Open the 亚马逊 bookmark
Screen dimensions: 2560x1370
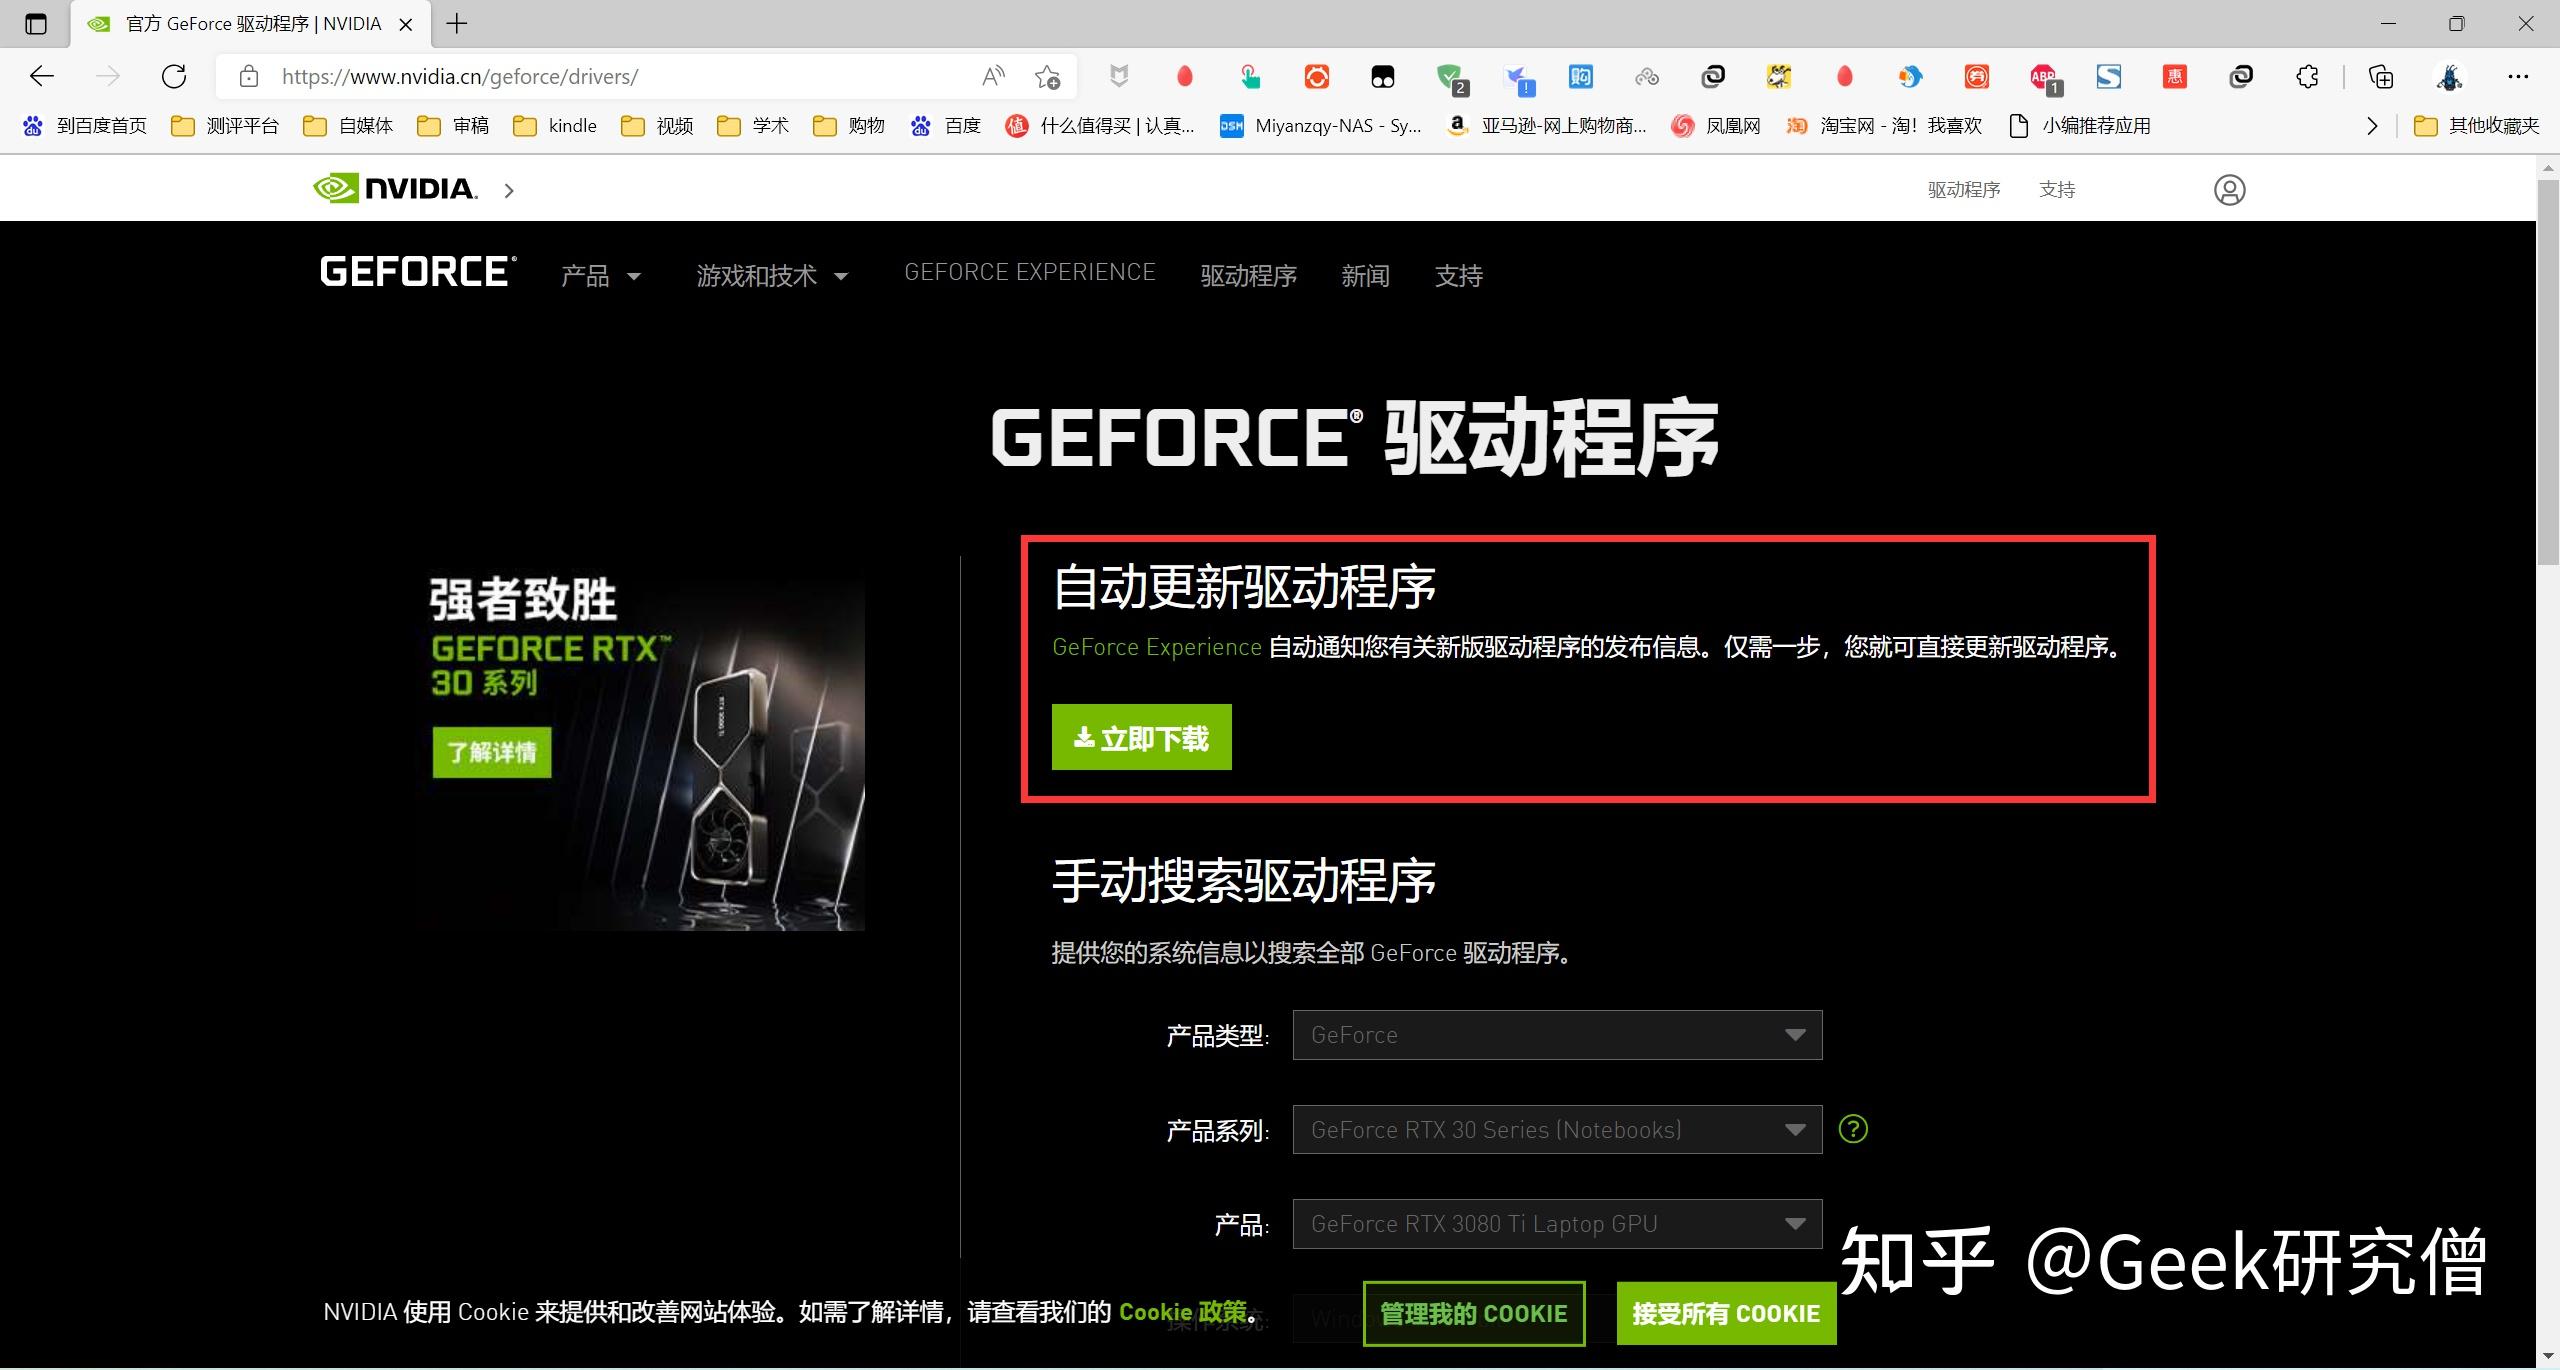coord(1547,126)
